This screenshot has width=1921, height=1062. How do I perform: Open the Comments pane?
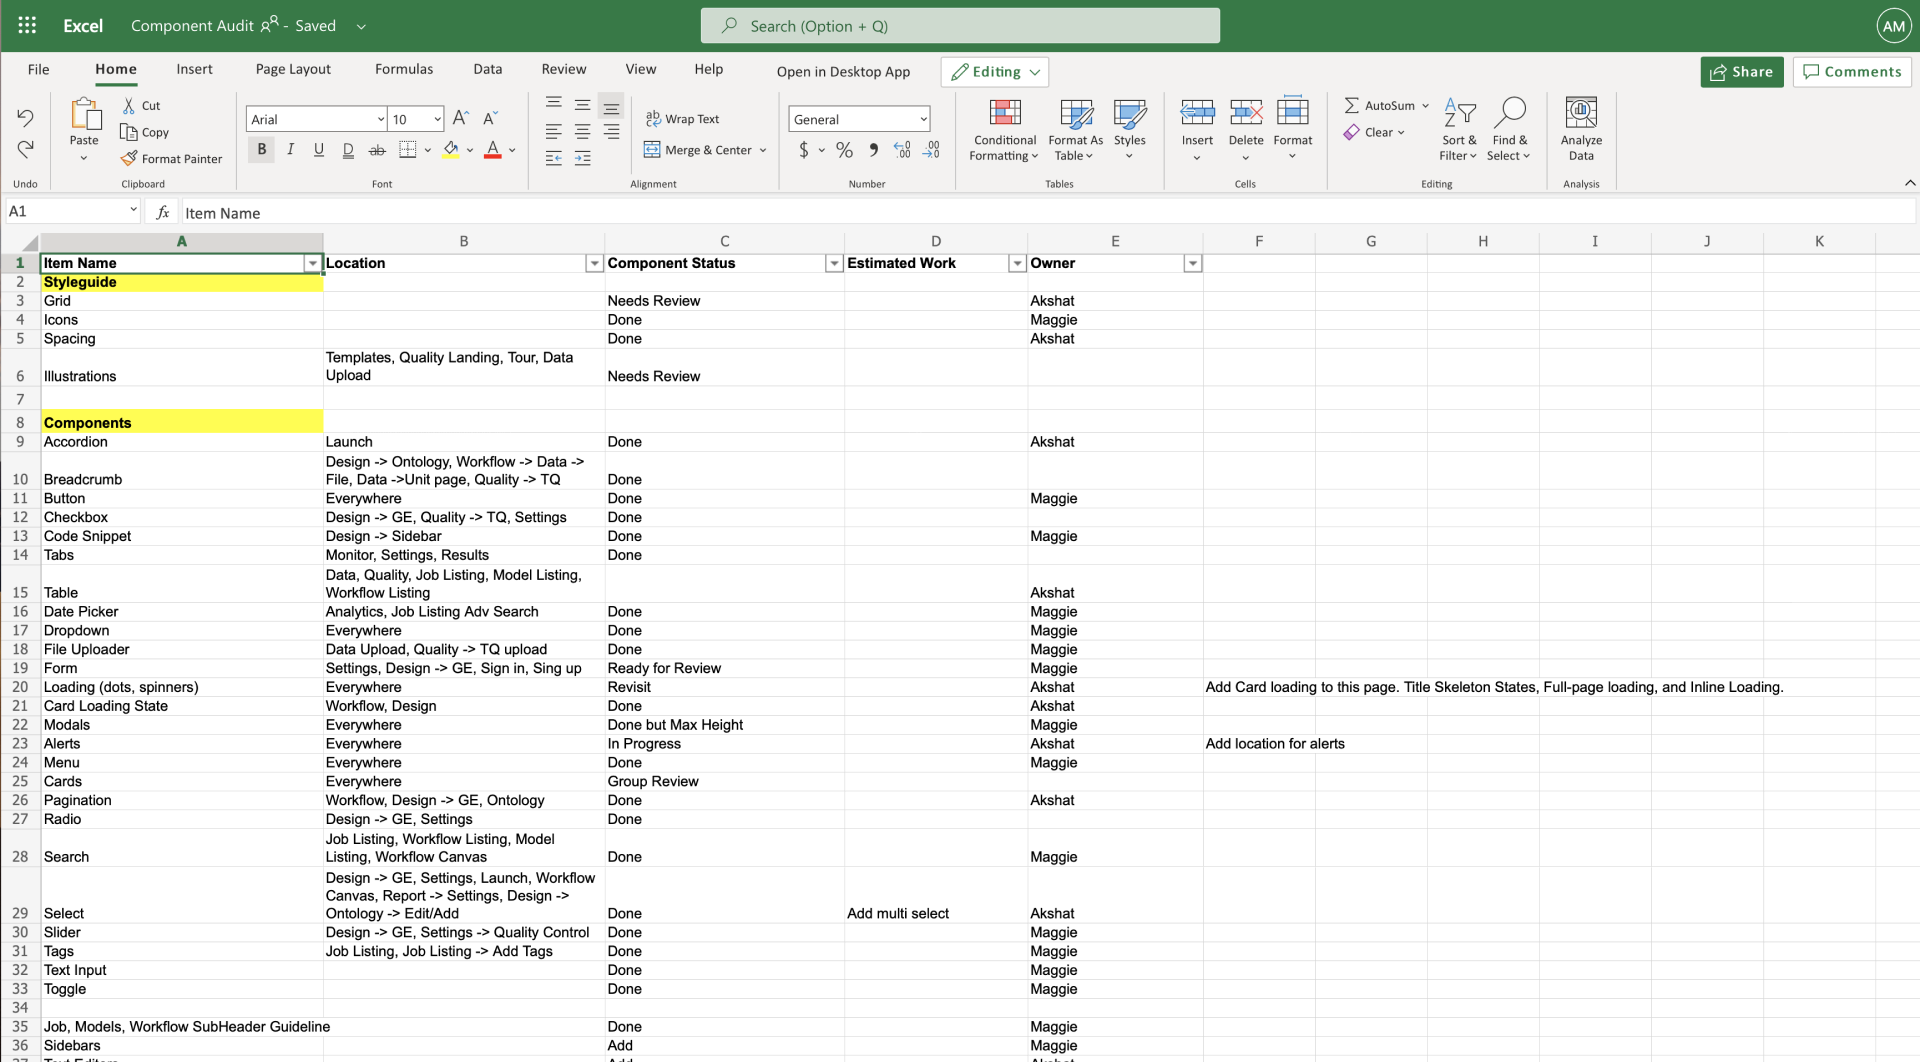(x=1852, y=71)
